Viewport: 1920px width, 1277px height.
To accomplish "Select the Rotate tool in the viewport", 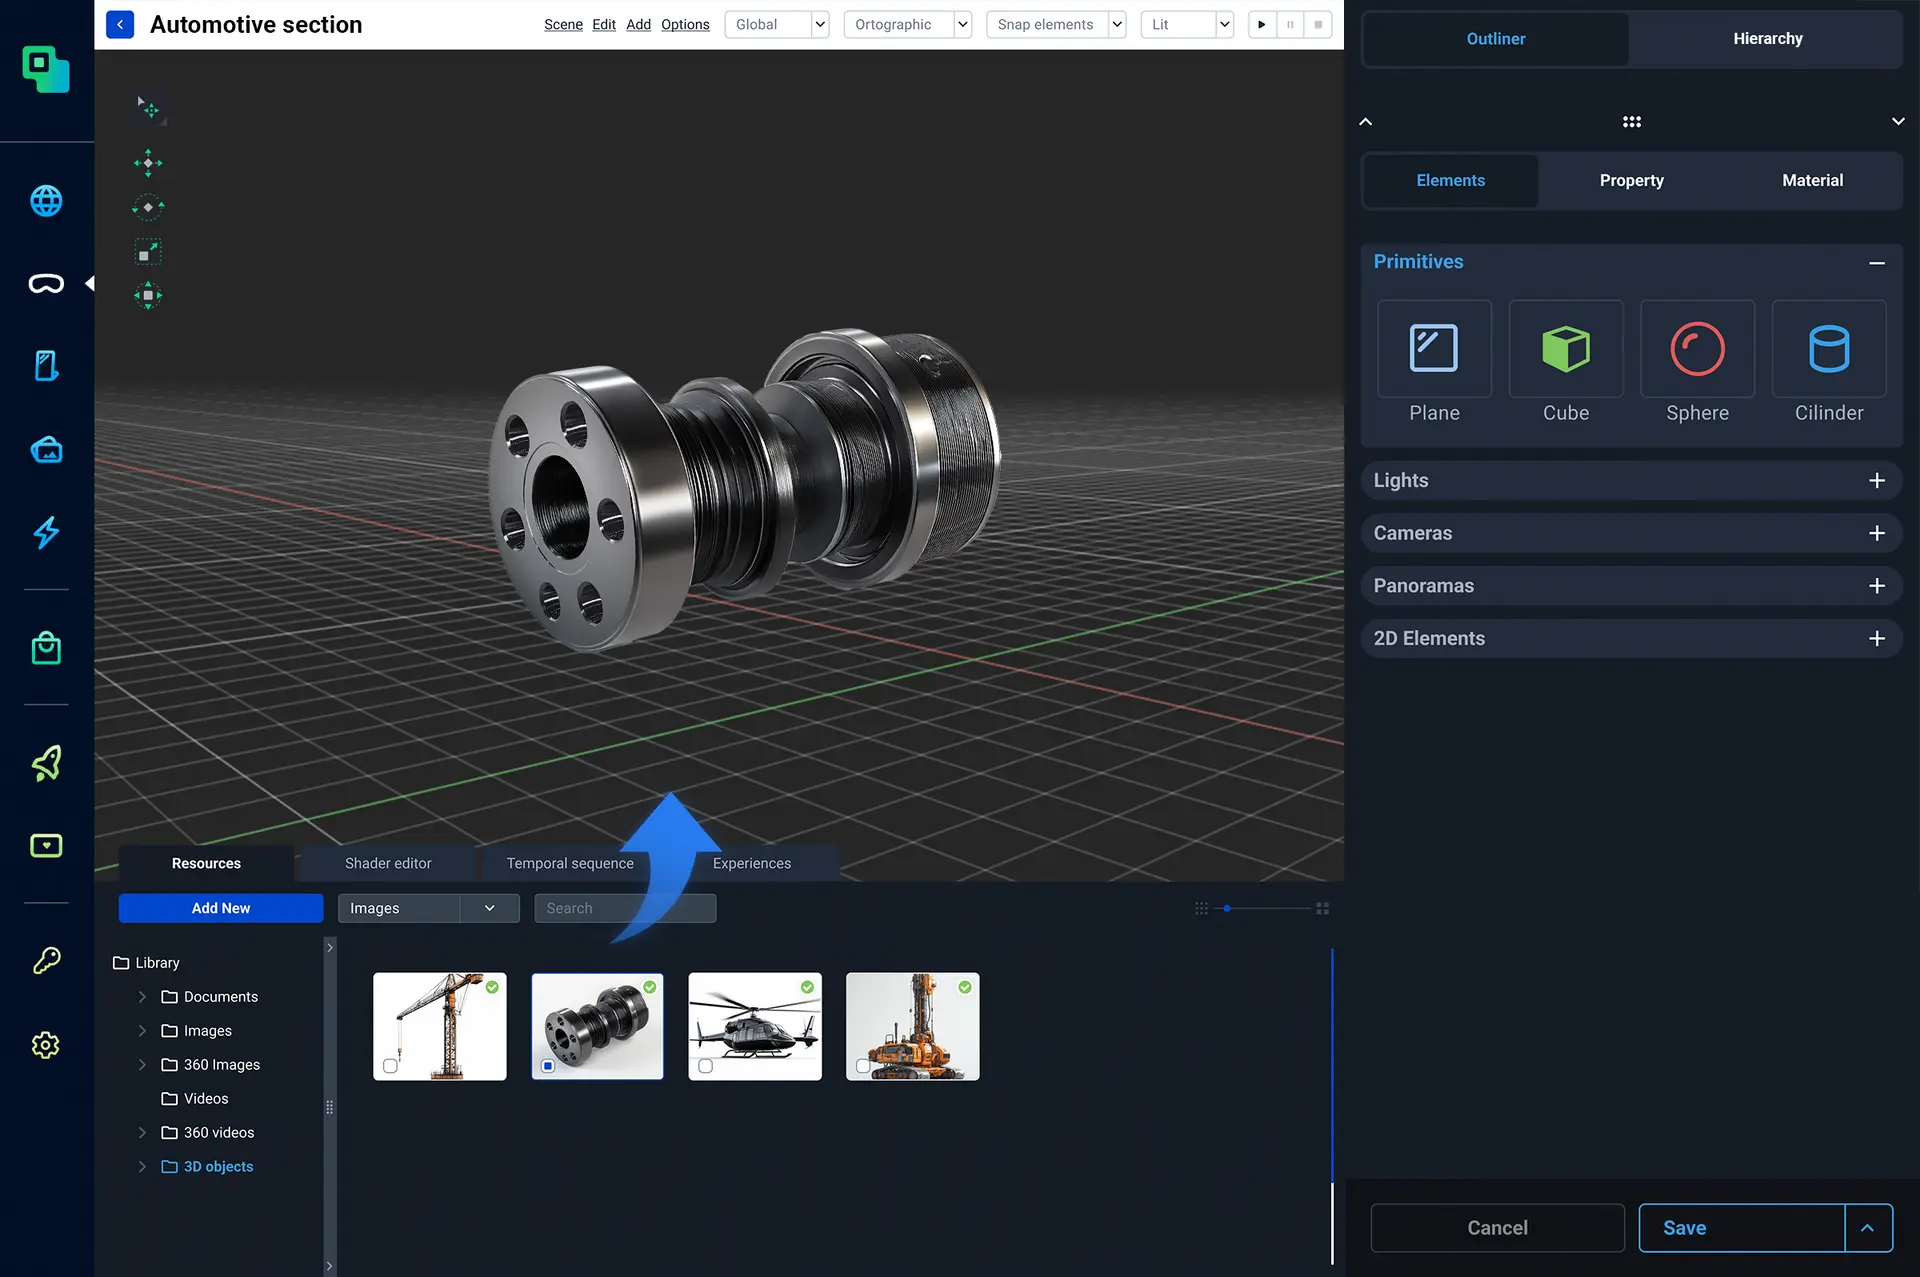I will point(147,207).
